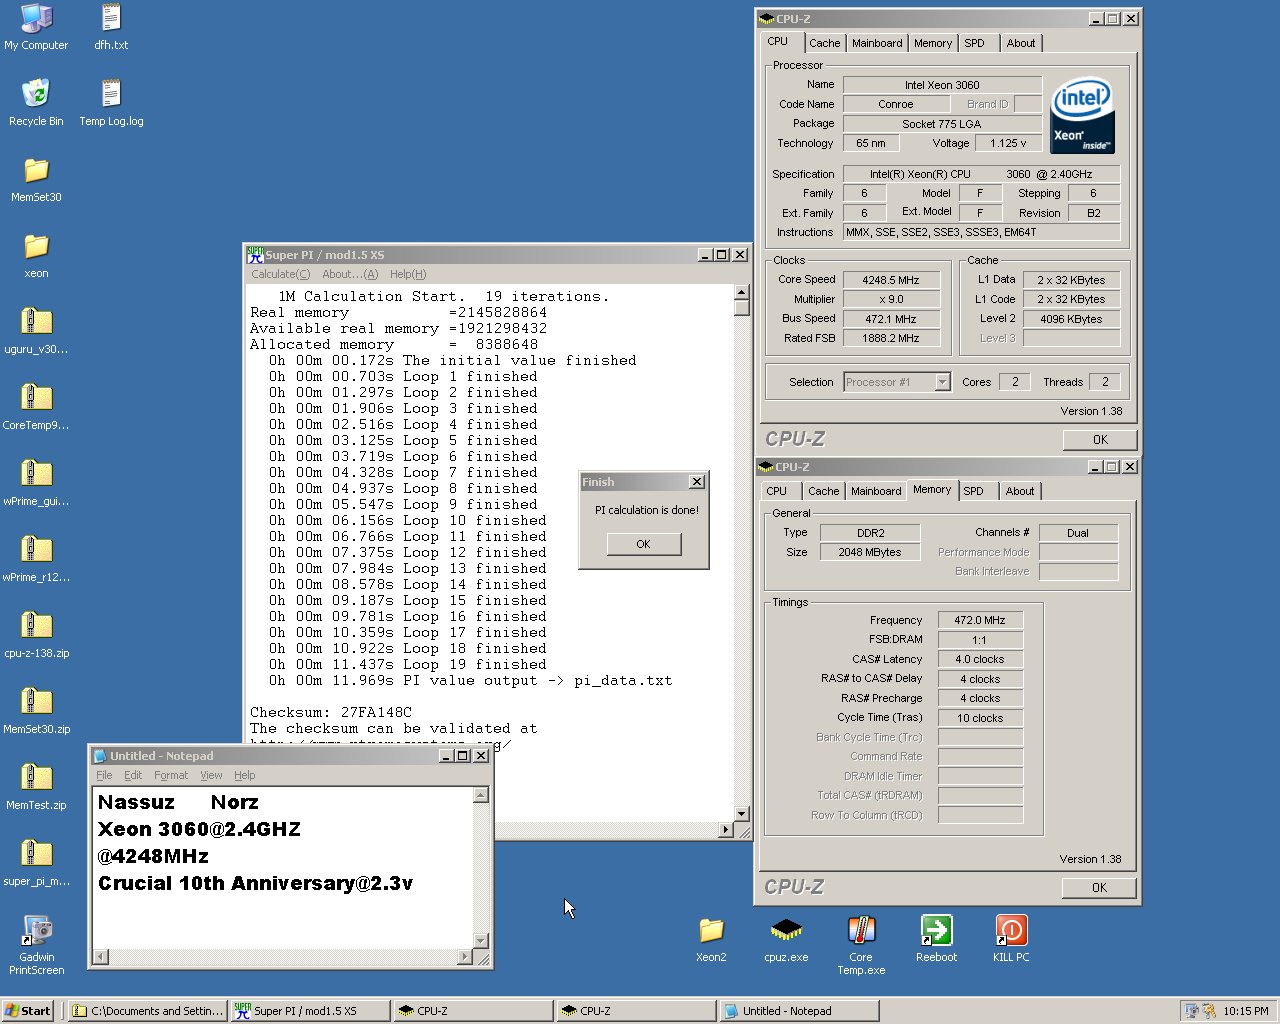Select the wPrime_r12 zip icon
The image size is (1280, 1024).
pos(36,559)
